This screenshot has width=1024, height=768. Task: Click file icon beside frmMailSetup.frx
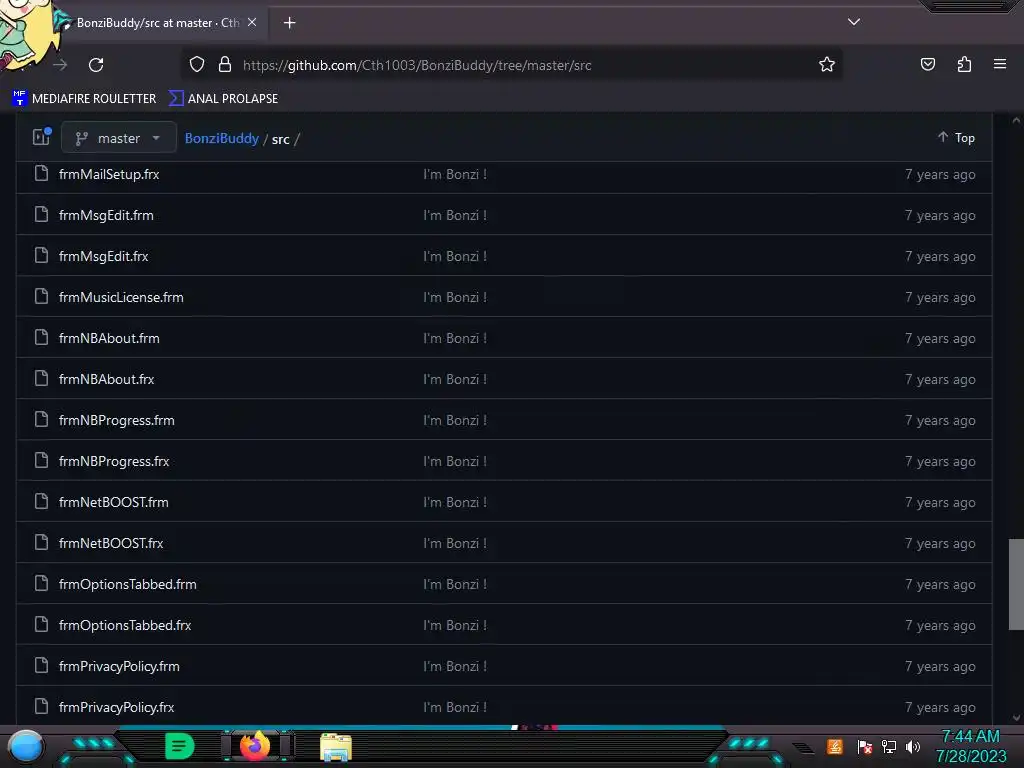pyautogui.click(x=41, y=174)
